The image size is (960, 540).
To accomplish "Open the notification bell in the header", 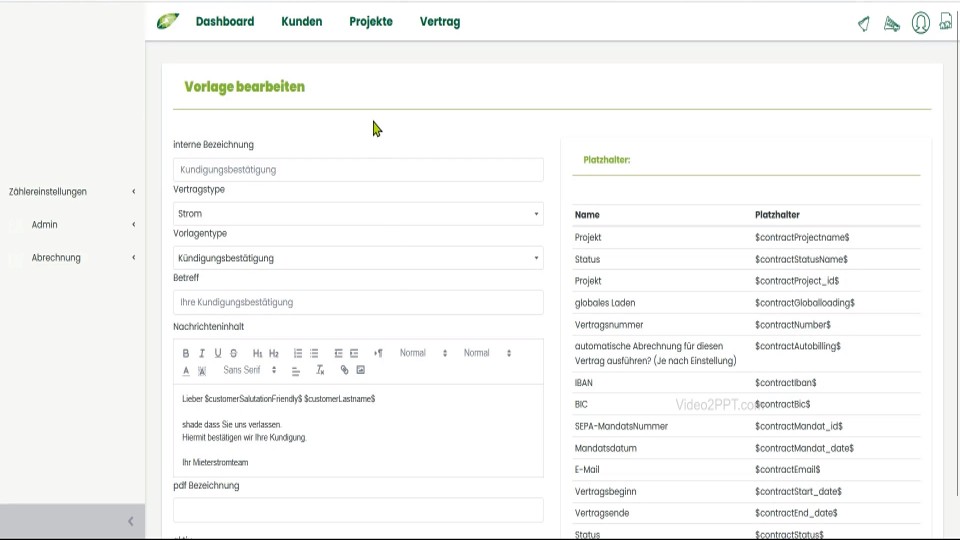I will (864, 23).
